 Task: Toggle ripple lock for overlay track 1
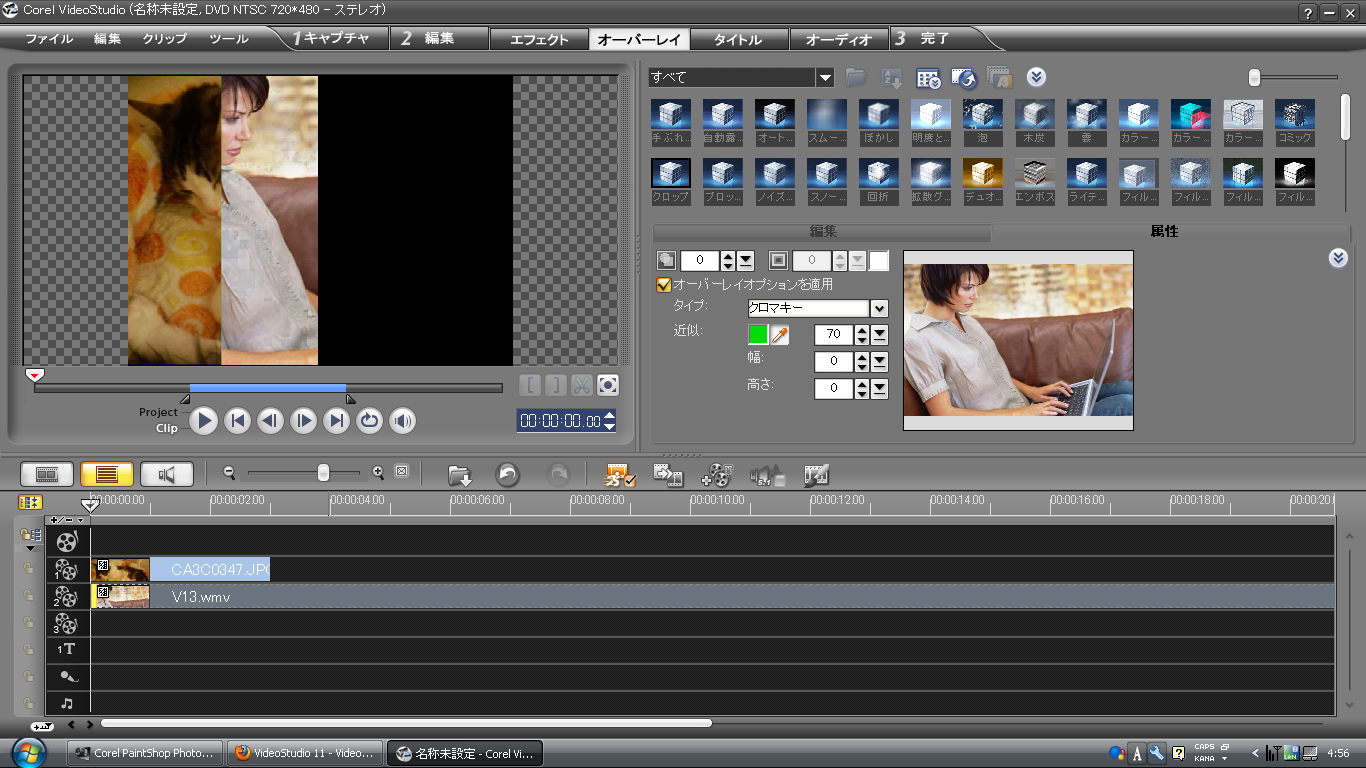coord(30,569)
